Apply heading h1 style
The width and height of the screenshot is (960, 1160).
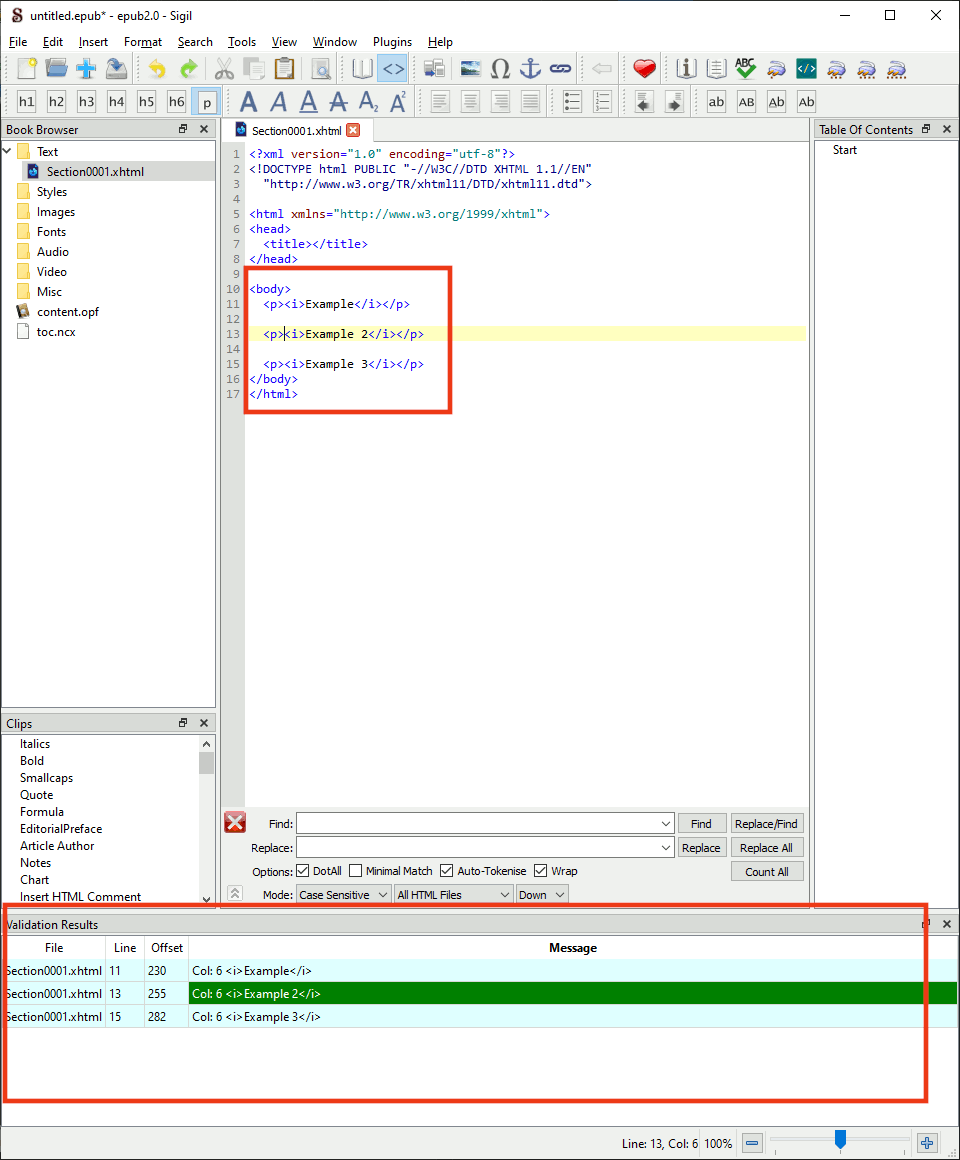[27, 101]
